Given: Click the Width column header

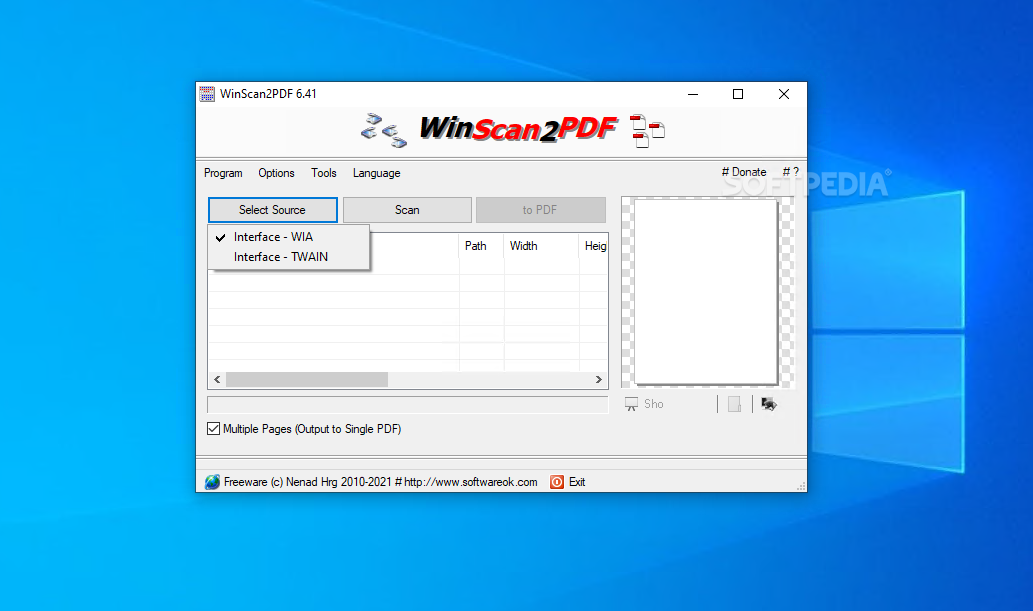Looking at the screenshot, I should coord(542,246).
